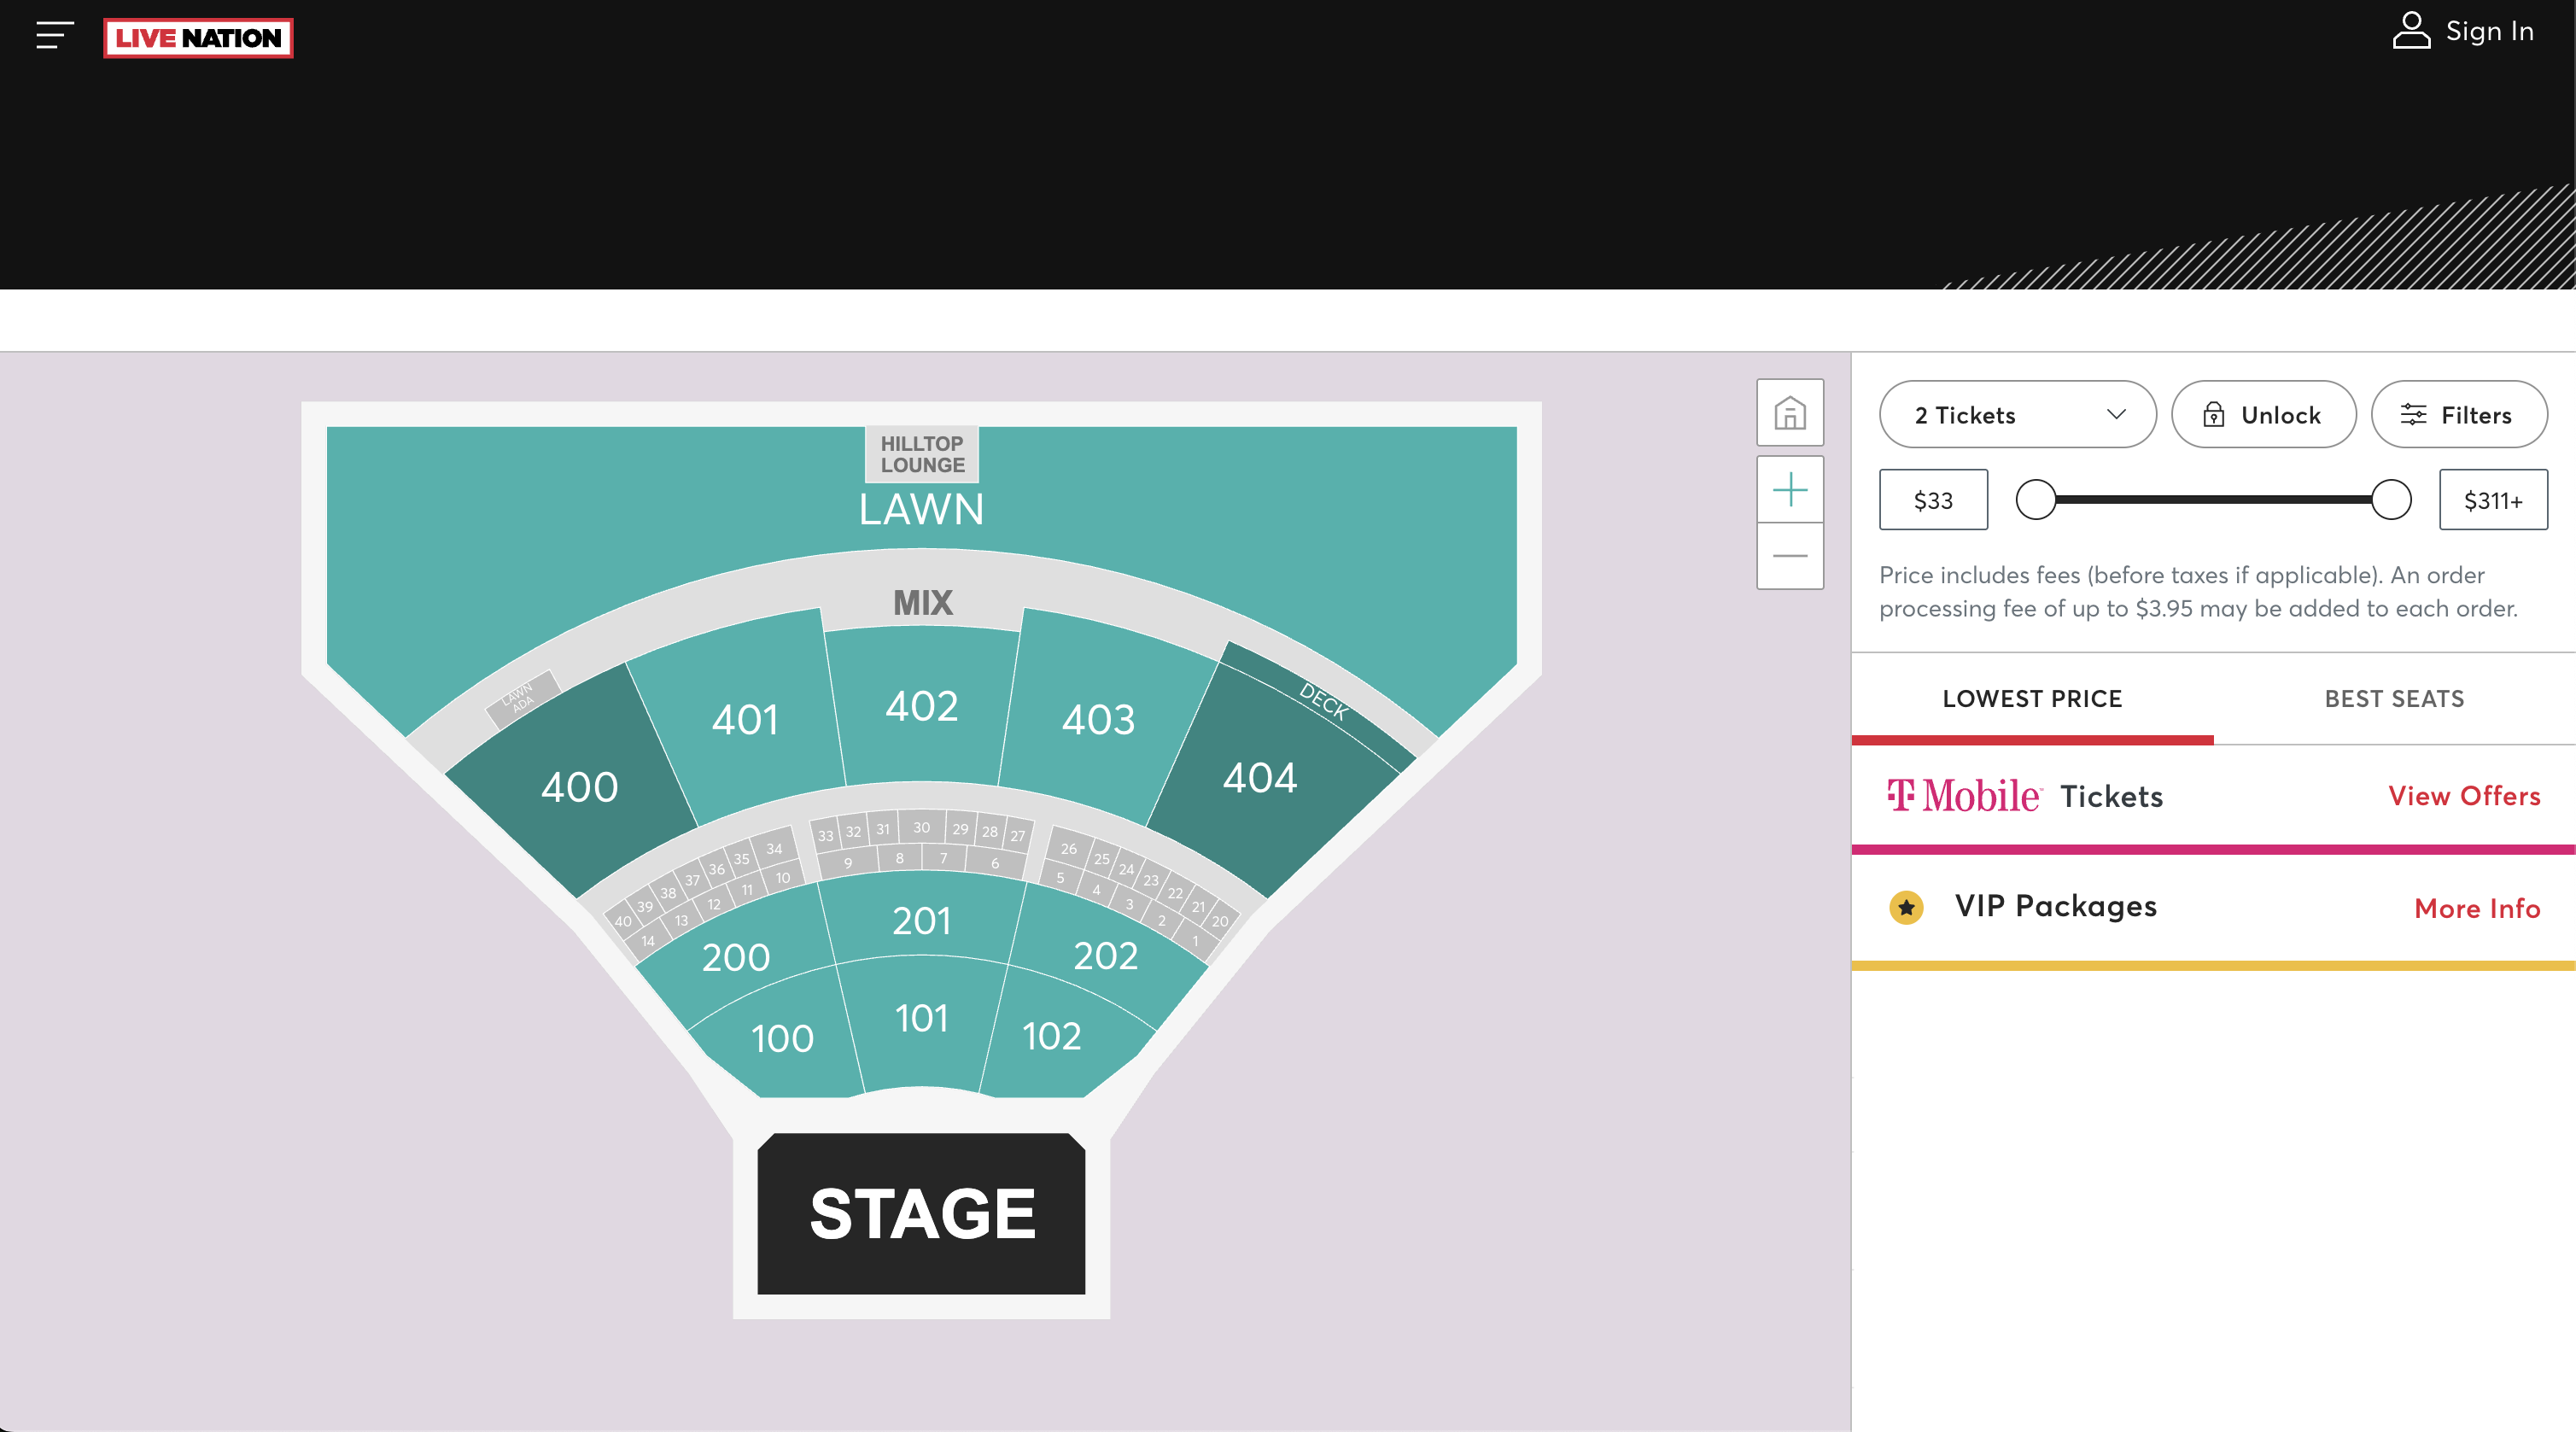Click the $33 minimum price field
Viewport: 2576px width, 1432px height.
tap(1933, 500)
